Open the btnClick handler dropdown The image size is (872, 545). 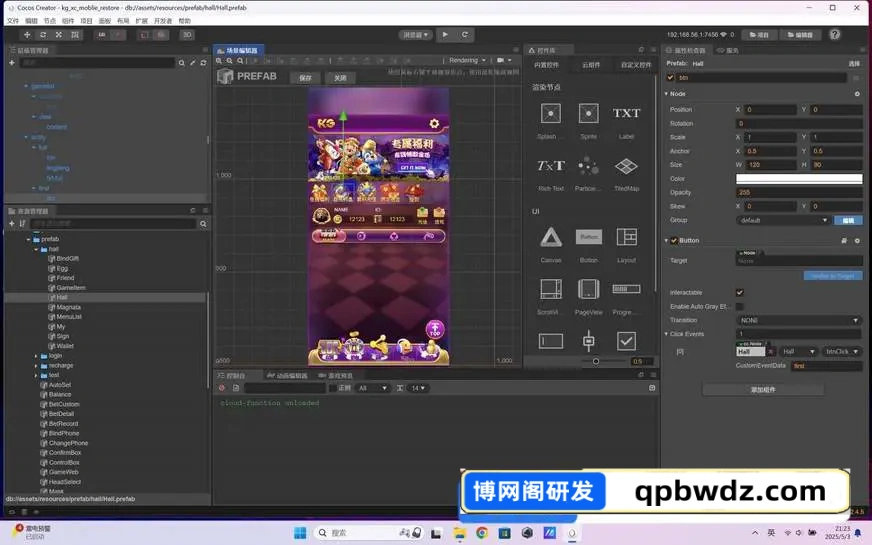[x=841, y=351]
